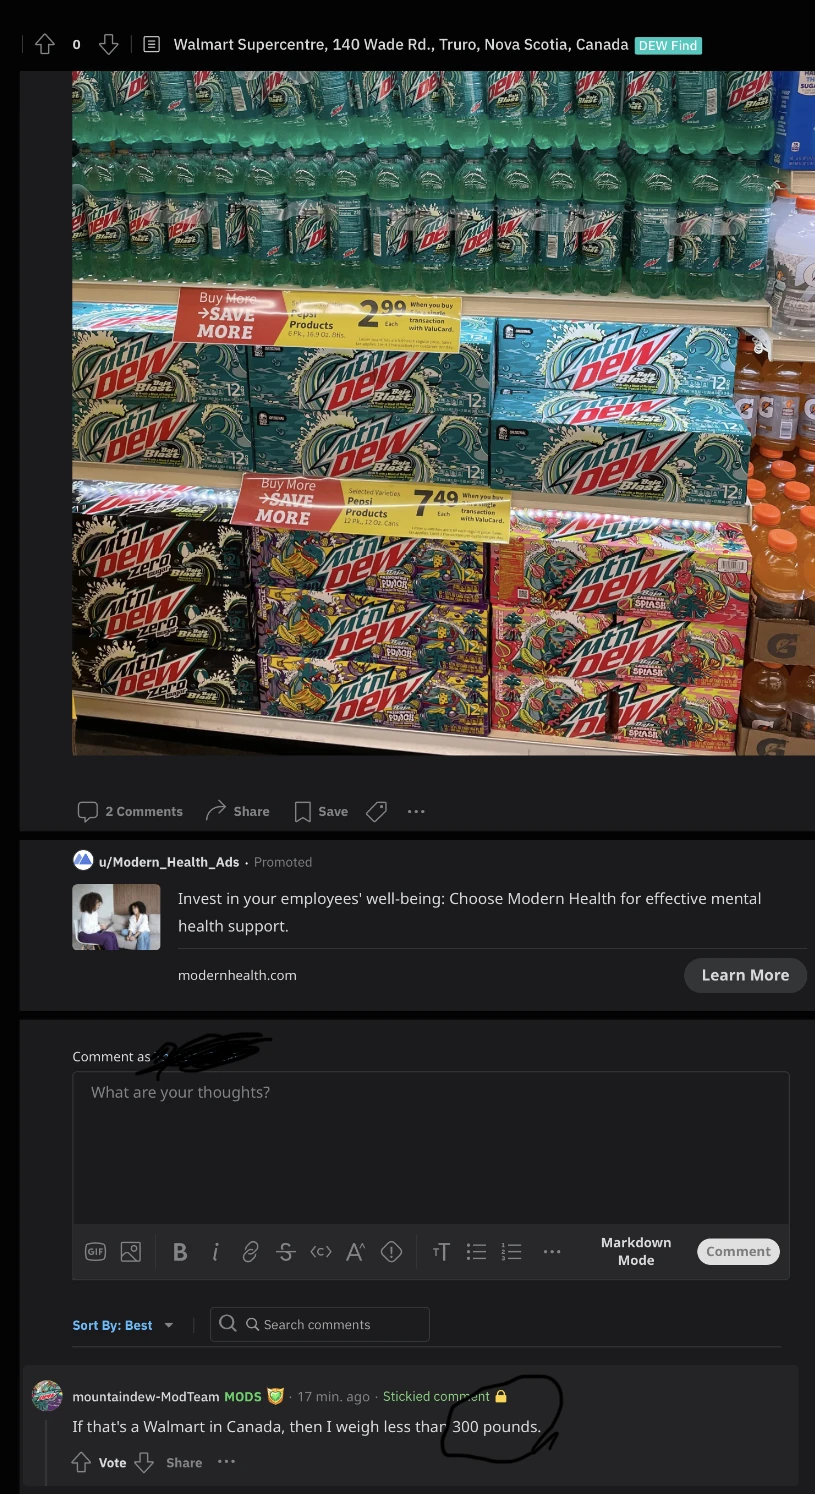Viewport: 815px width, 1494px height.
Task: Downvote the post at the top
Action: pos(108,44)
